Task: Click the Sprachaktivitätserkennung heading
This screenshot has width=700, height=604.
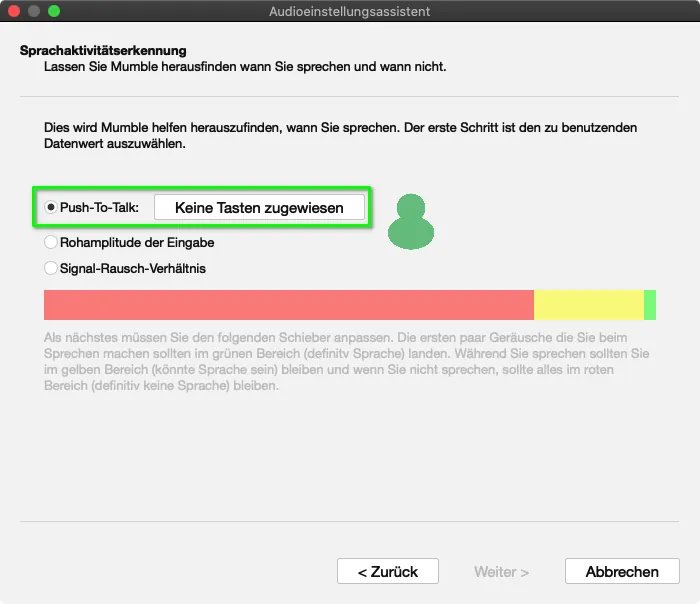Action: pos(103,50)
